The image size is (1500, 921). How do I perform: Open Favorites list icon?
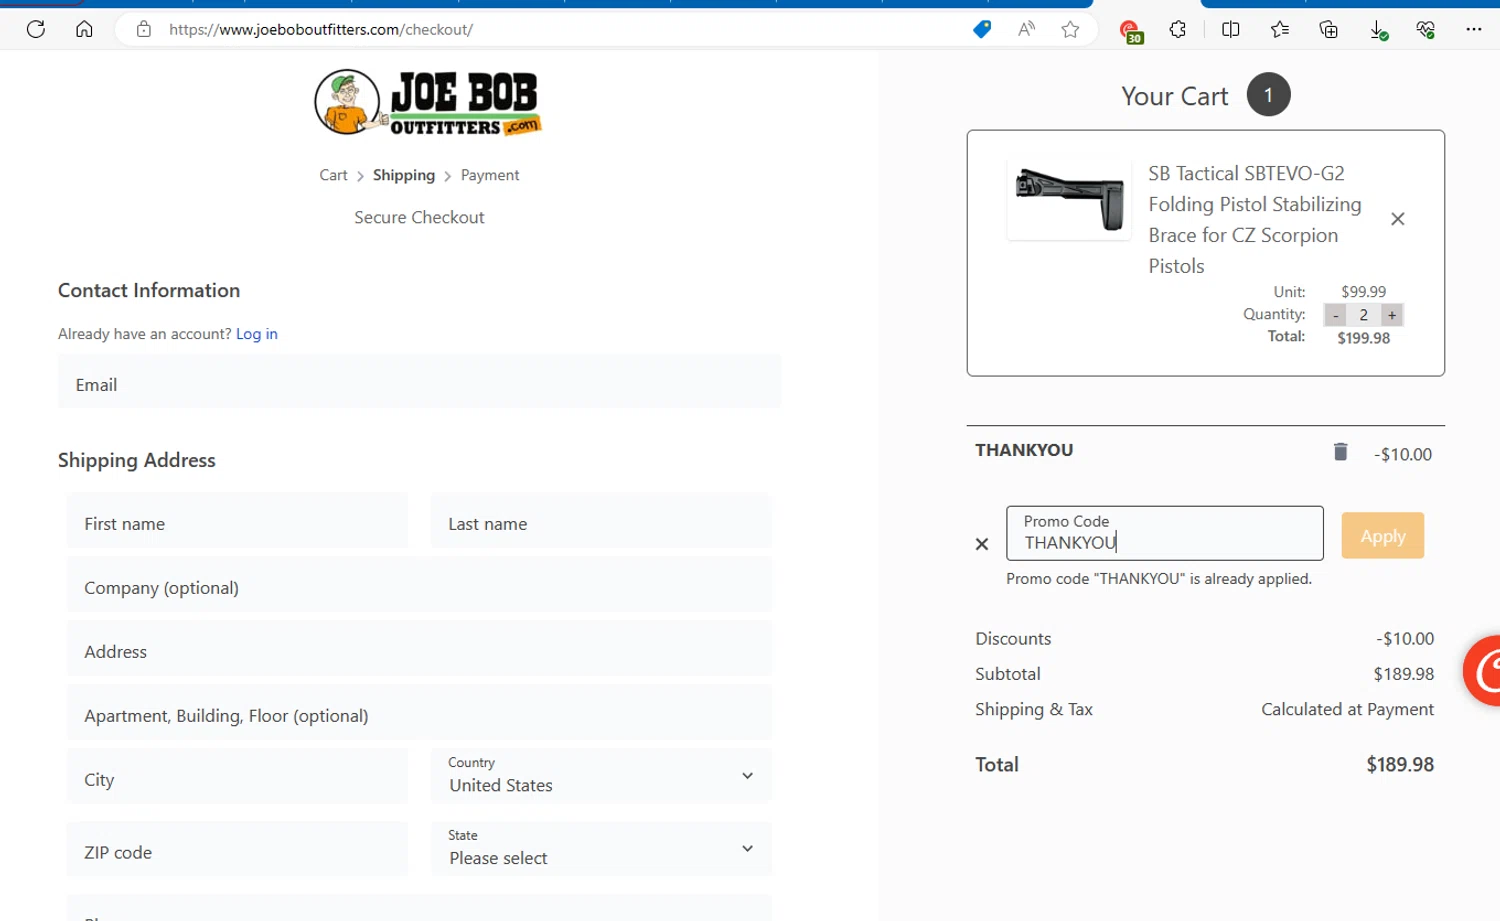coord(1280,29)
